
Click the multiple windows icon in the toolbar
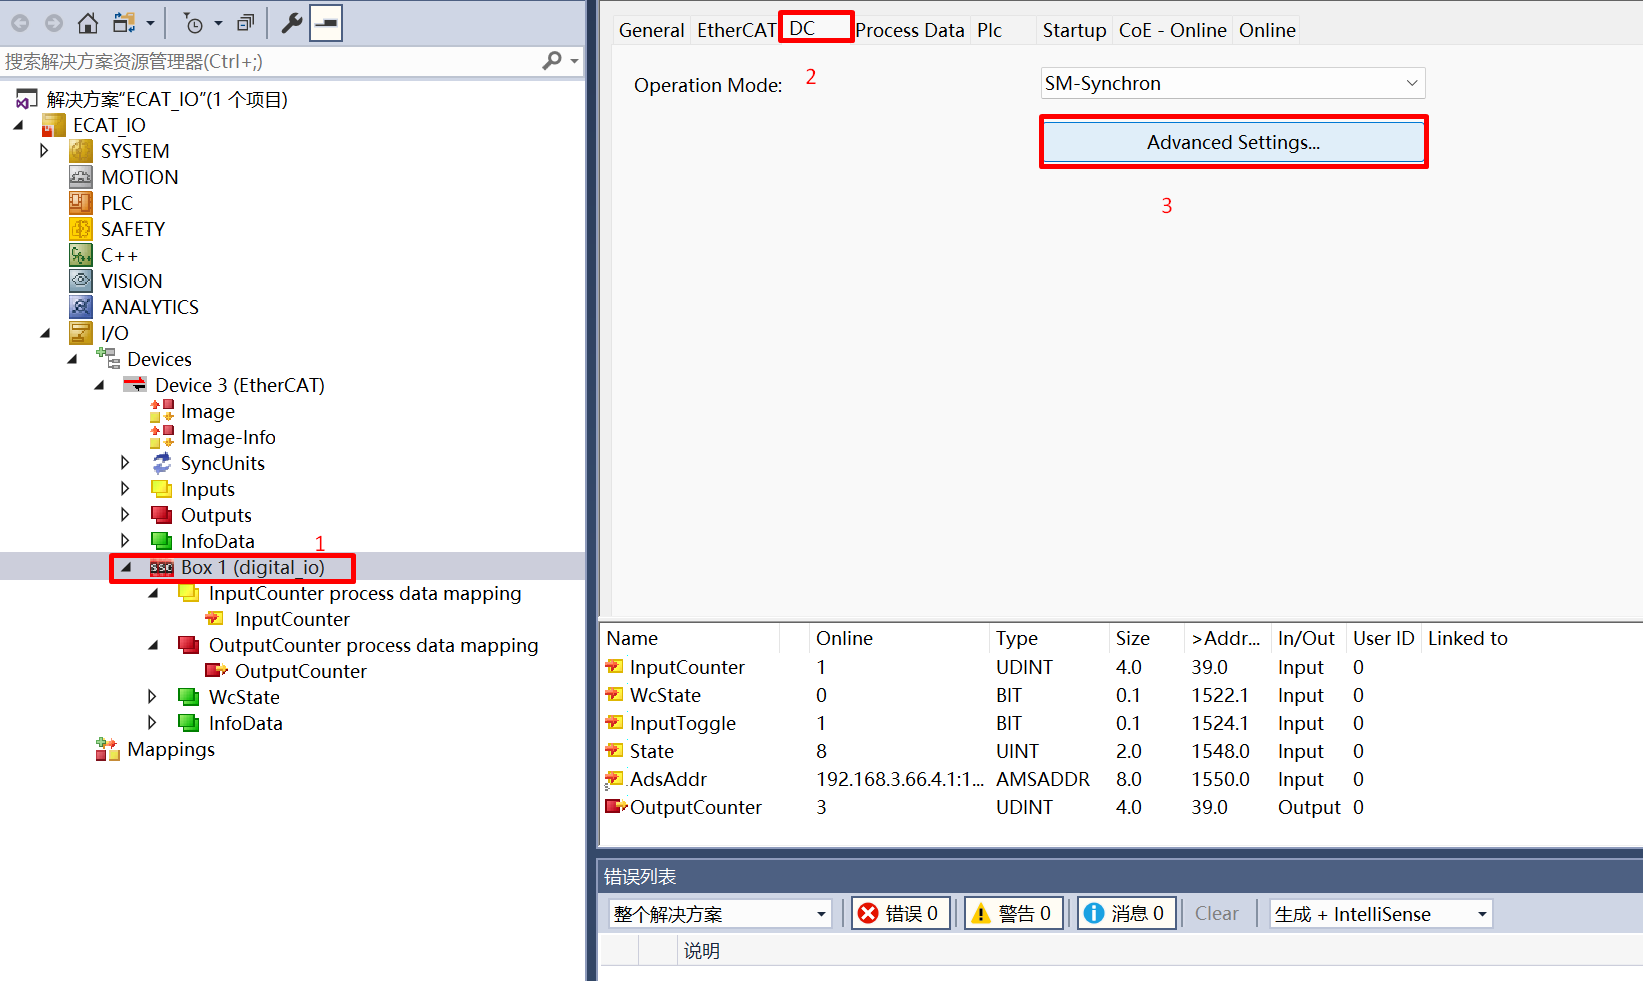[x=244, y=21]
